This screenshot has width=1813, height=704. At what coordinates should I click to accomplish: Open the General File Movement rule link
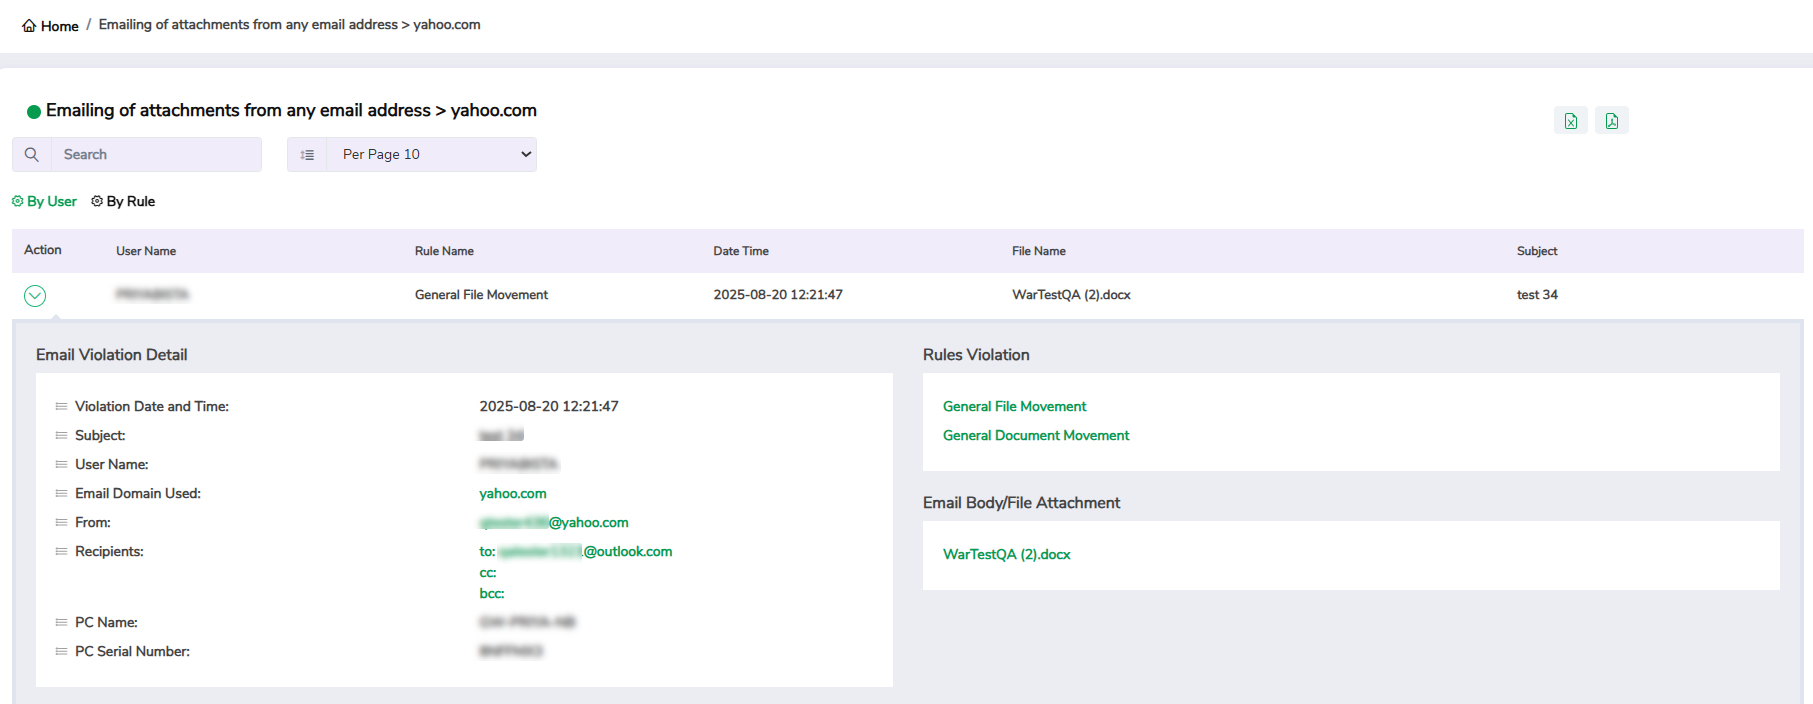coord(1014,407)
